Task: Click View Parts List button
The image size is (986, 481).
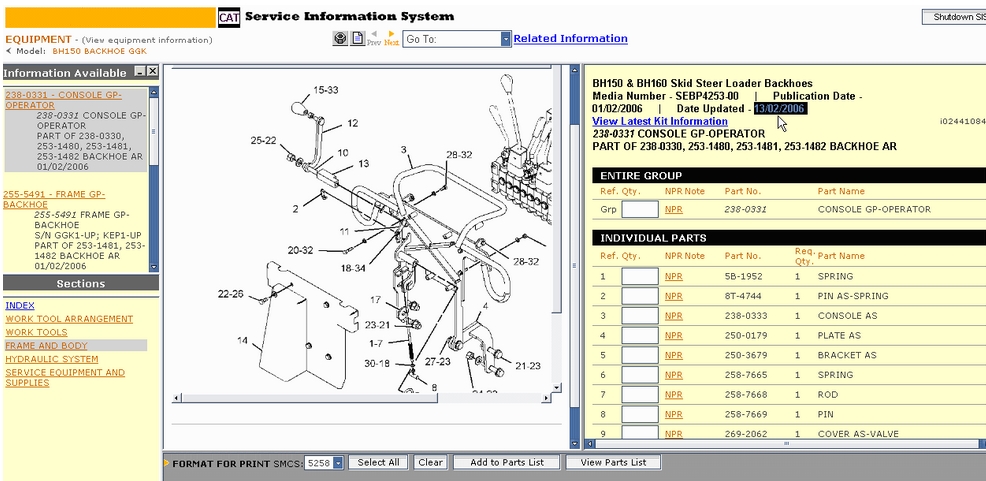Action: tap(613, 462)
